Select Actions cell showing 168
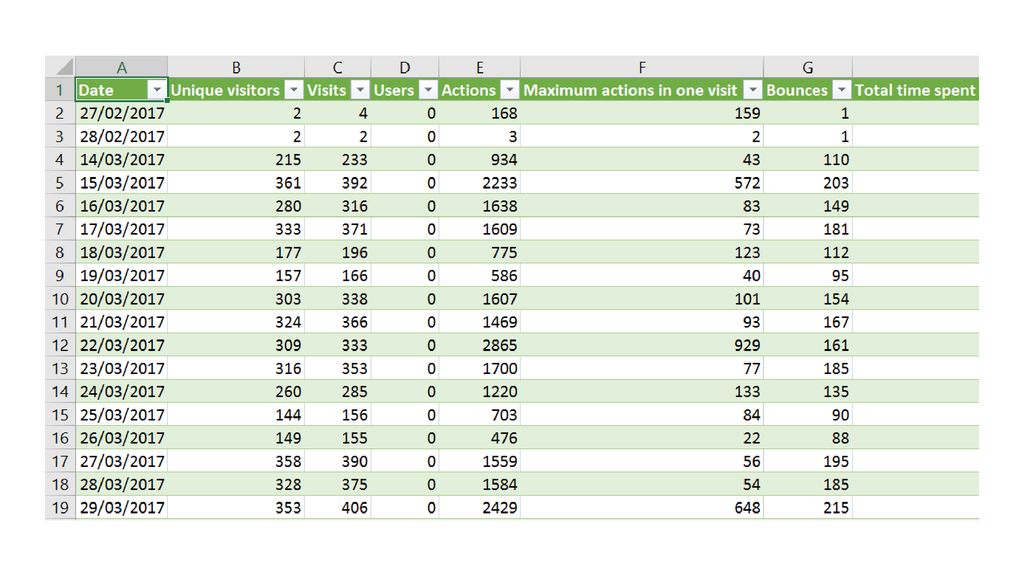The width and height of the screenshot is (1024, 576). (479, 113)
